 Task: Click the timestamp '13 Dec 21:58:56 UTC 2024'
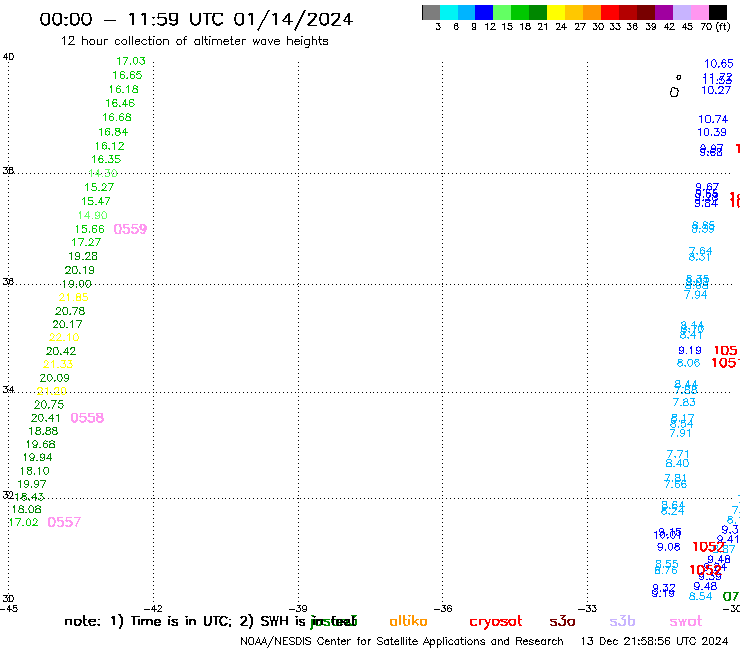654,642
